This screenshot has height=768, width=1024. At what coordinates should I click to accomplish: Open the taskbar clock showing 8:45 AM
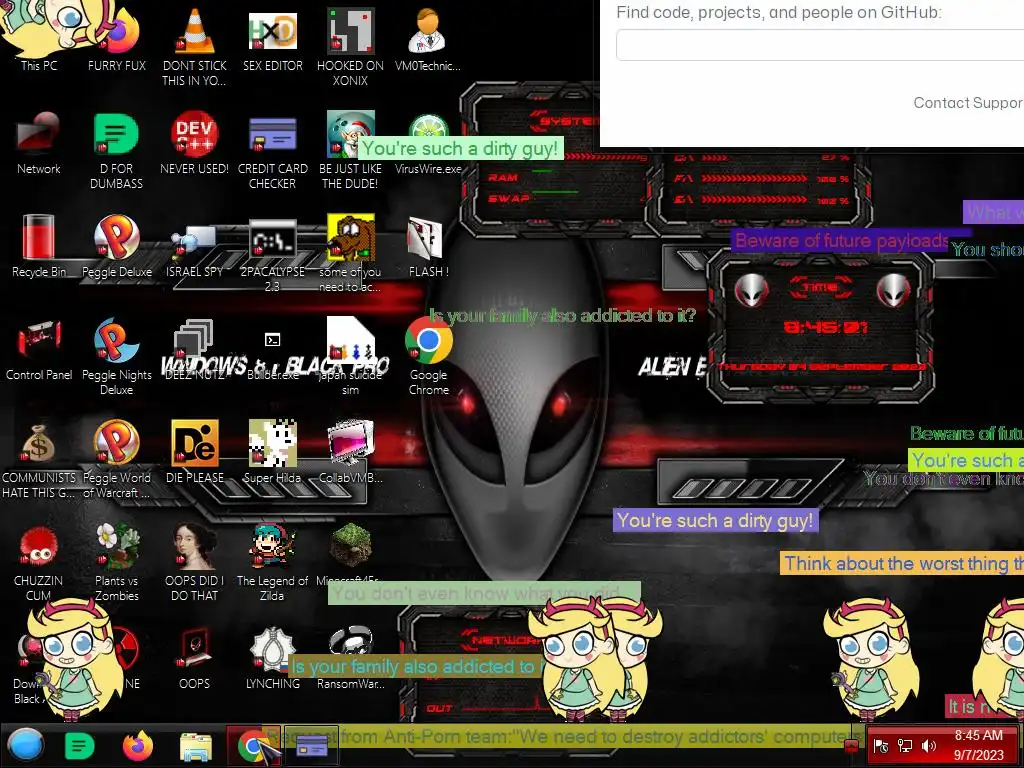[x=978, y=745]
